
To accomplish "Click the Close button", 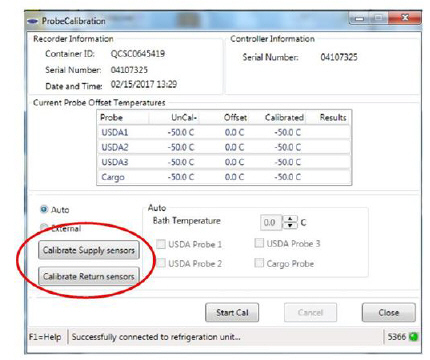I will 389,312.
